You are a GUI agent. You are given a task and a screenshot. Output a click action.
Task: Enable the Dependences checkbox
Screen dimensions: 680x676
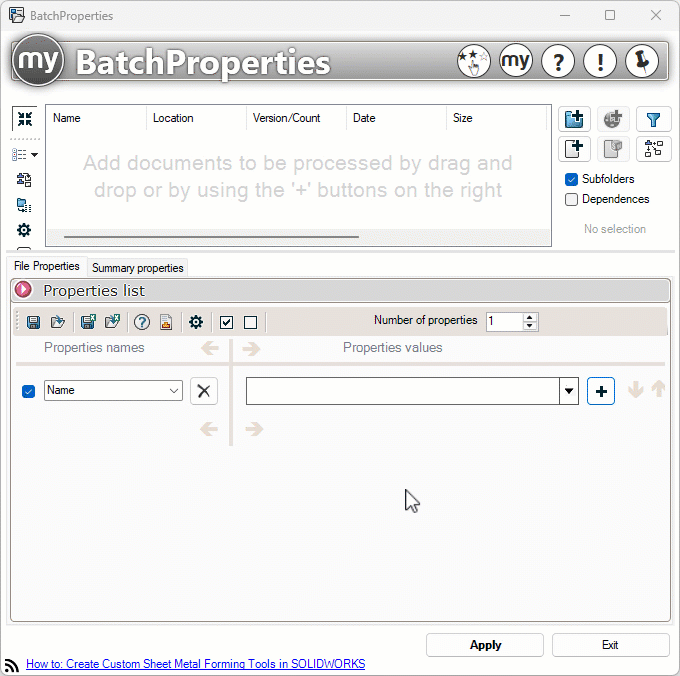pyautogui.click(x=572, y=199)
